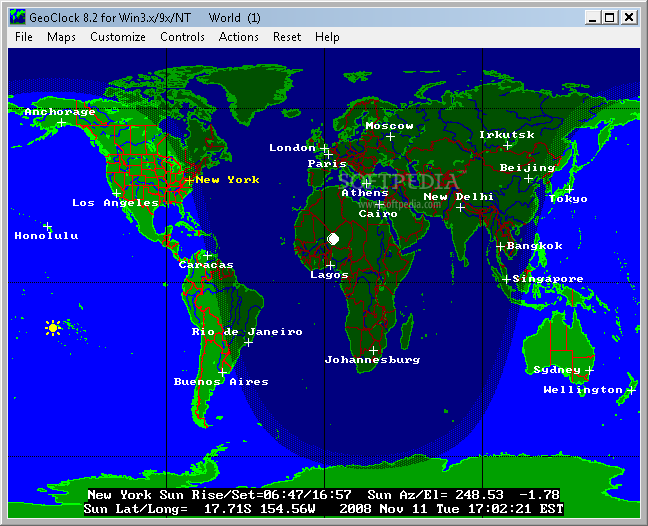Click the 2008 Nov 11 Tue date readout
The image size is (648, 526).
tap(399, 509)
